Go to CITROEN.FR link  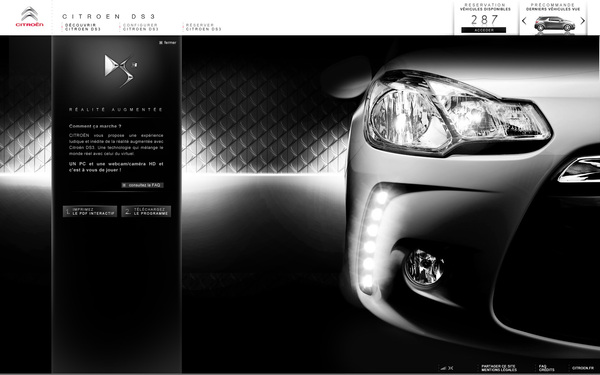coord(583,368)
